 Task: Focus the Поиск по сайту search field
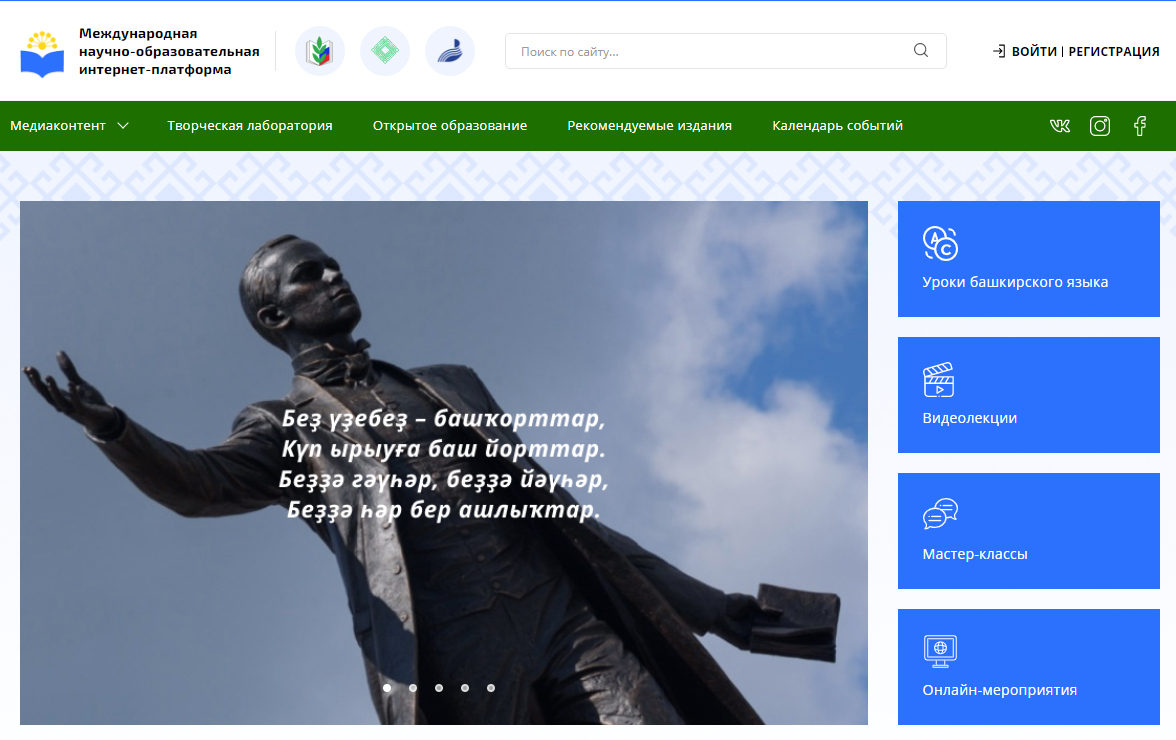pos(710,51)
